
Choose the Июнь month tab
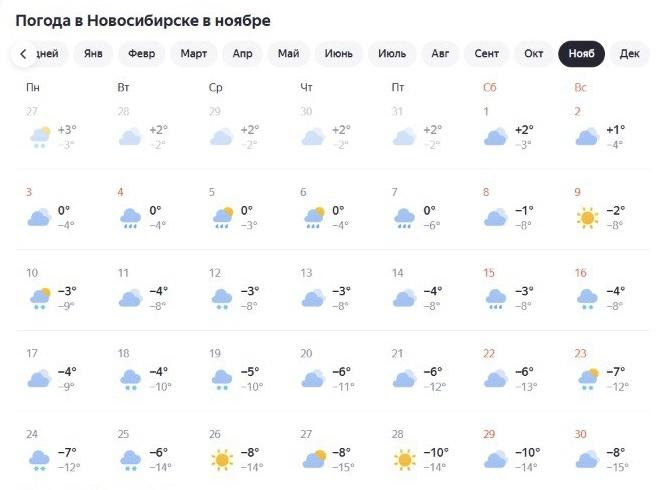[339, 54]
